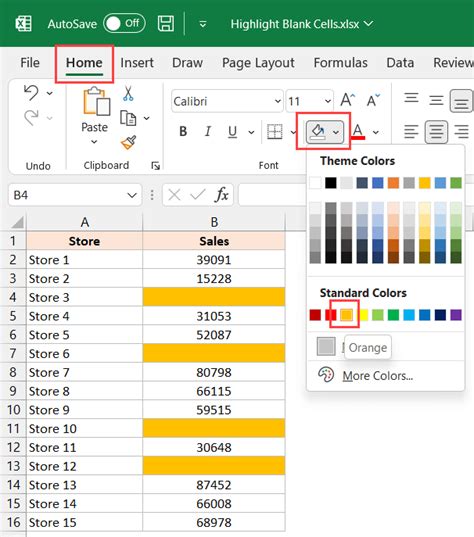Toggle the AutoSave switch
This screenshot has height=537, width=474.
[124, 23]
